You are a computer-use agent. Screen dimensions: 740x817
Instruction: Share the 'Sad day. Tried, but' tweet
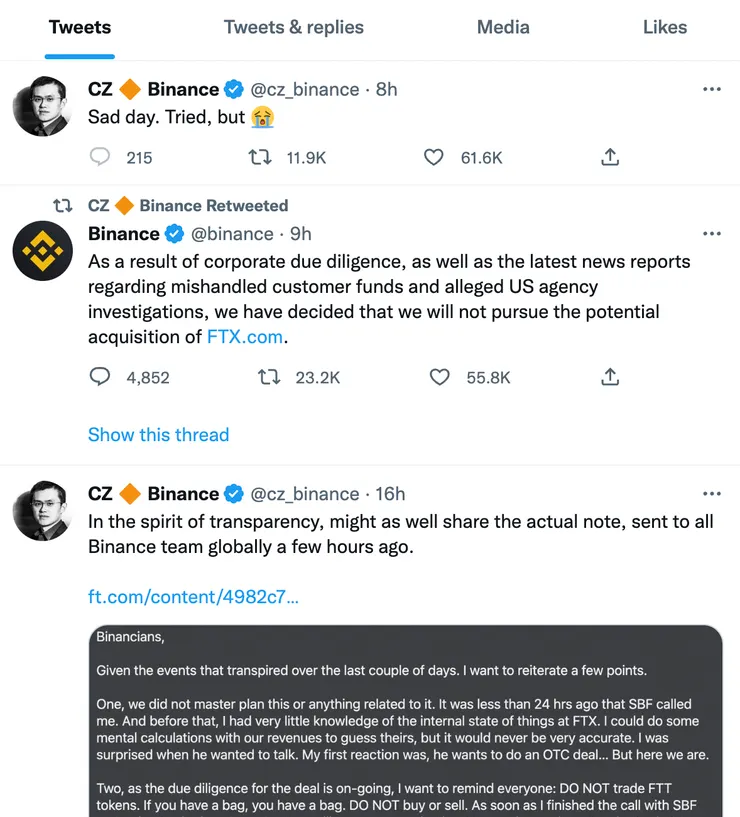tap(610, 157)
